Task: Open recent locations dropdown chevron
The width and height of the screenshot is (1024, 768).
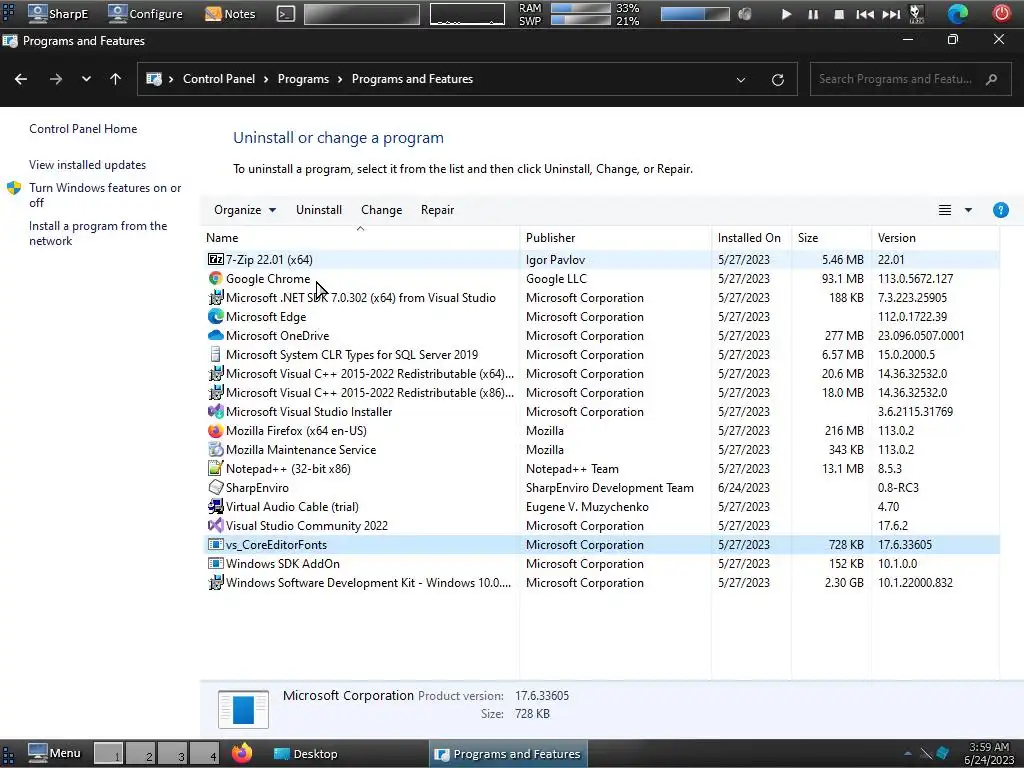Action: coord(86,79)
